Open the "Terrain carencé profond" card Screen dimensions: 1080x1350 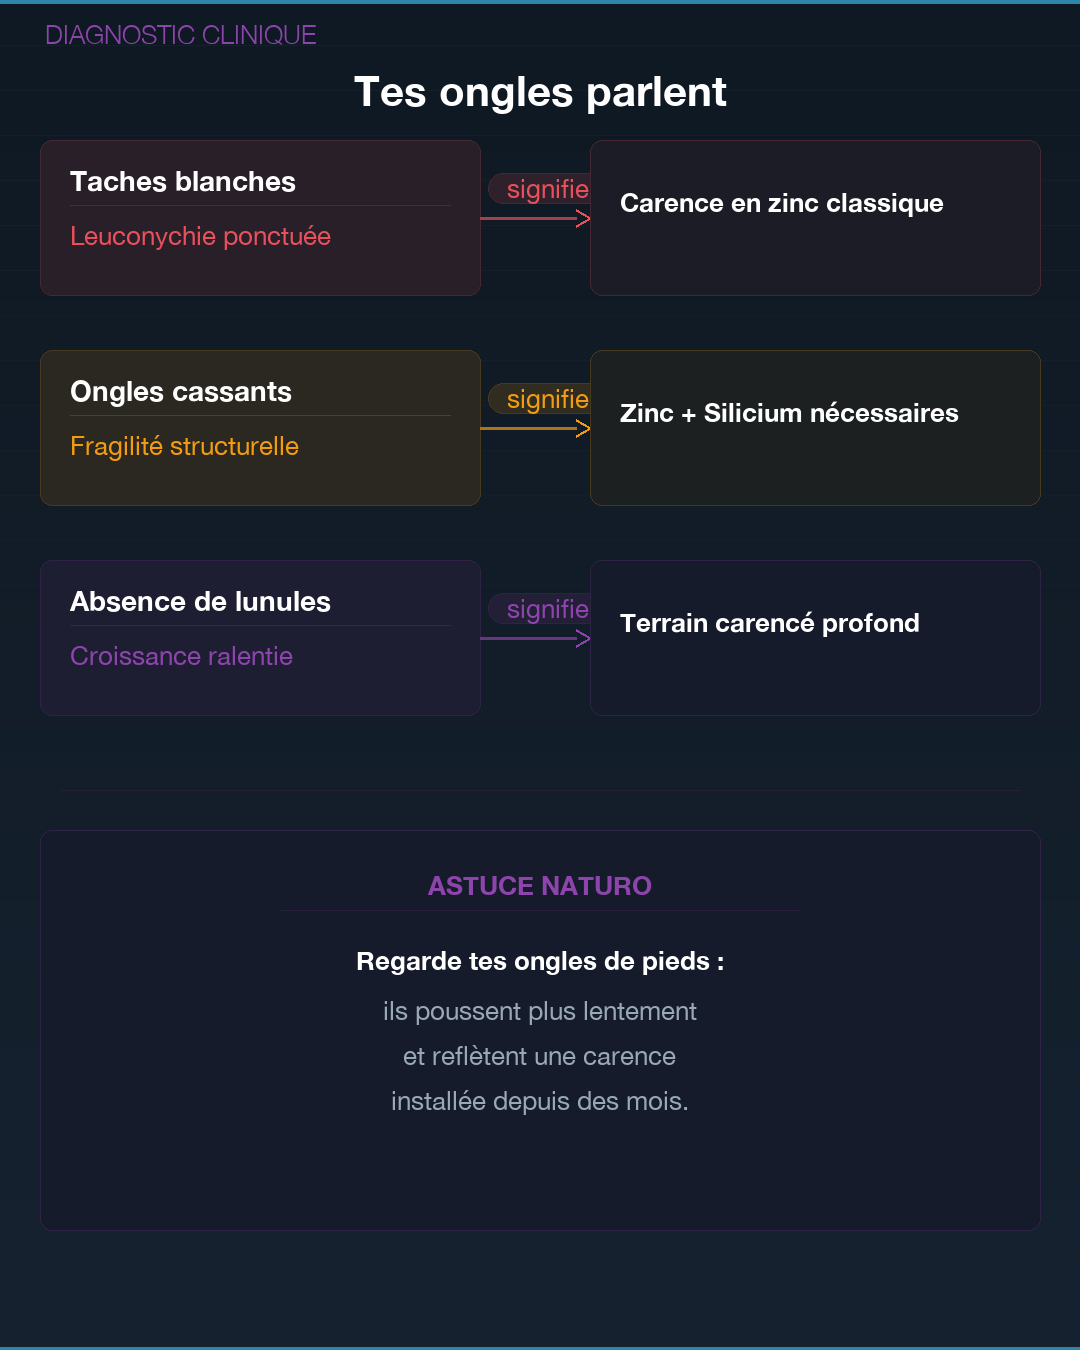[x=815, y=638]
